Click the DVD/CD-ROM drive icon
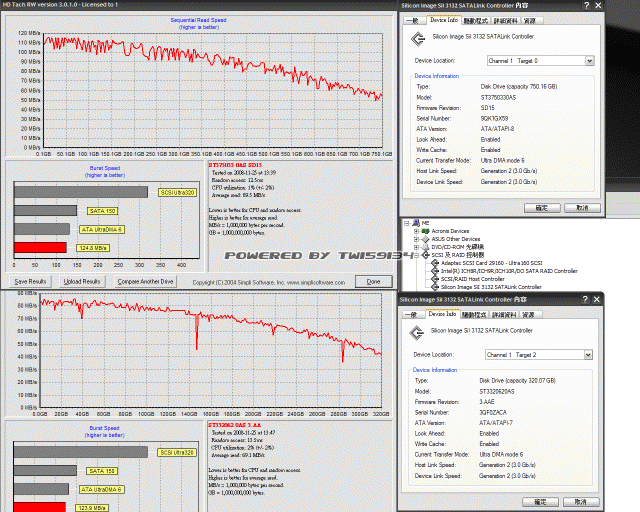 click(425, 247)
